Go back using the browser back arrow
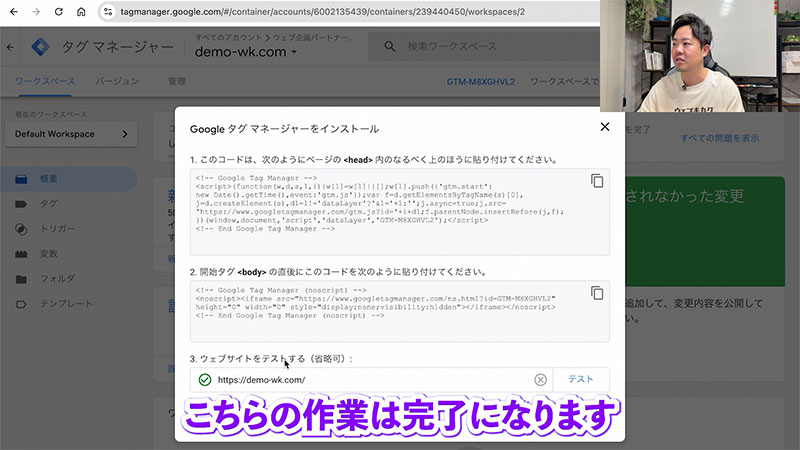The height and width of the screenshot is (450, 800). [x=14, y=12]
